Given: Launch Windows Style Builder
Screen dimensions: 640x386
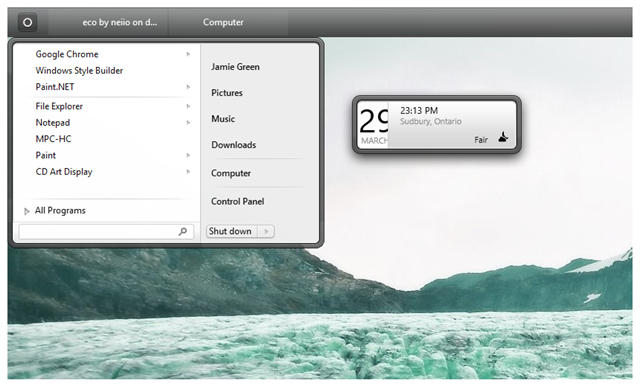Looking at the screenshot, I should pos(79,71).
